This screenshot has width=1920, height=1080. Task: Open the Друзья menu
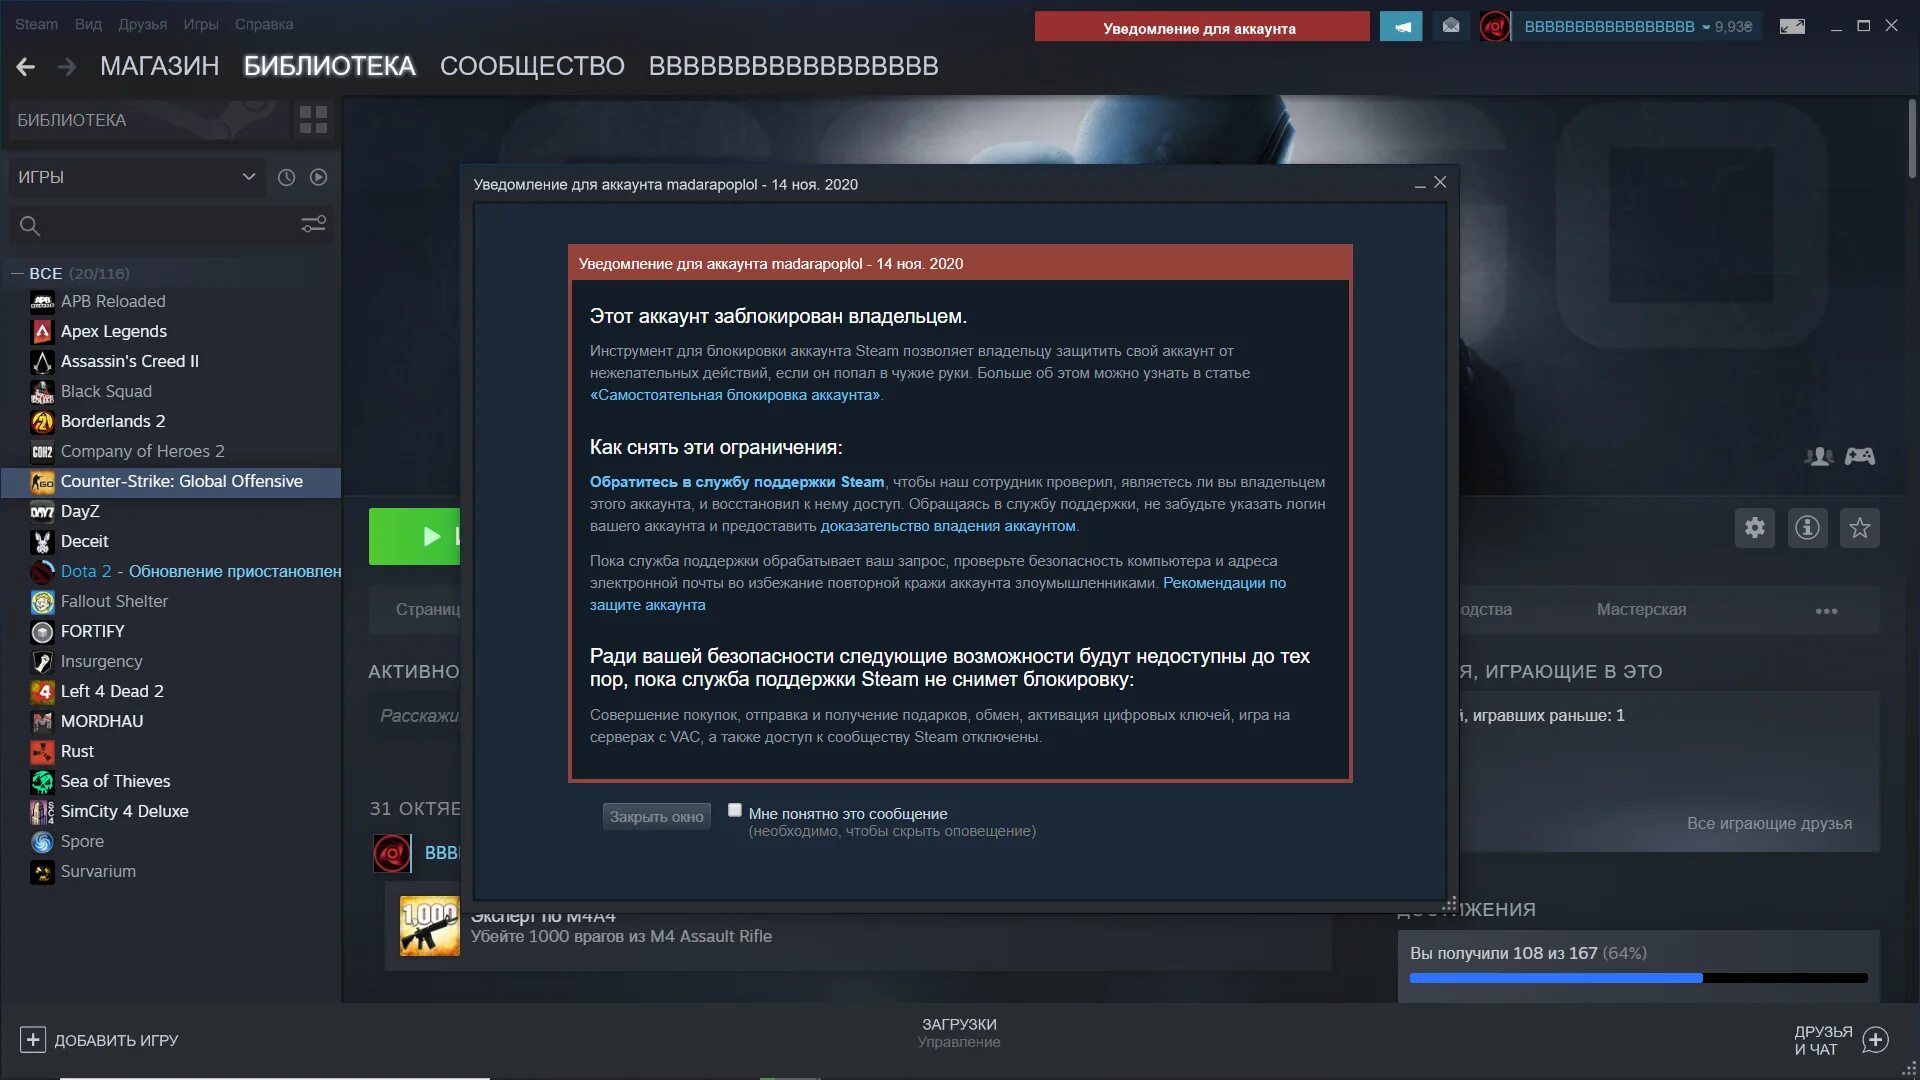click(143, 24)
